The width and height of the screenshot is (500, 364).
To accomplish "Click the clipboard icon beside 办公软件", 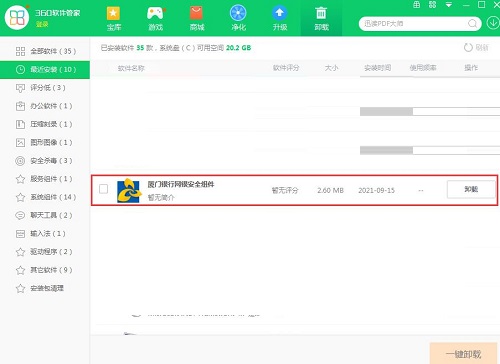I will [20, 106].
